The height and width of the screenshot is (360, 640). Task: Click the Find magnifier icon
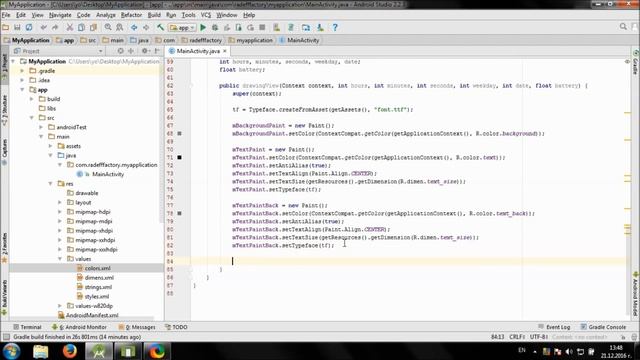[x=108, y=27]
